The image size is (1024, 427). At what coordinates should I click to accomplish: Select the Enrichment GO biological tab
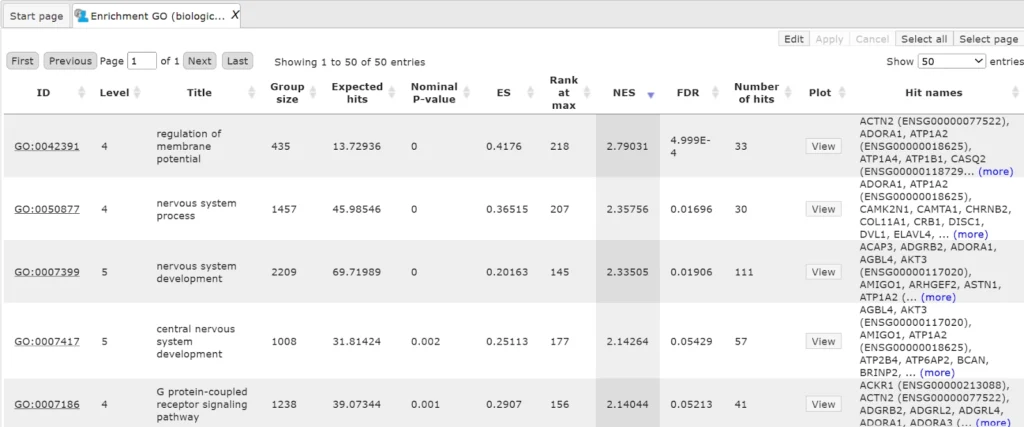[x=157, y=16]
